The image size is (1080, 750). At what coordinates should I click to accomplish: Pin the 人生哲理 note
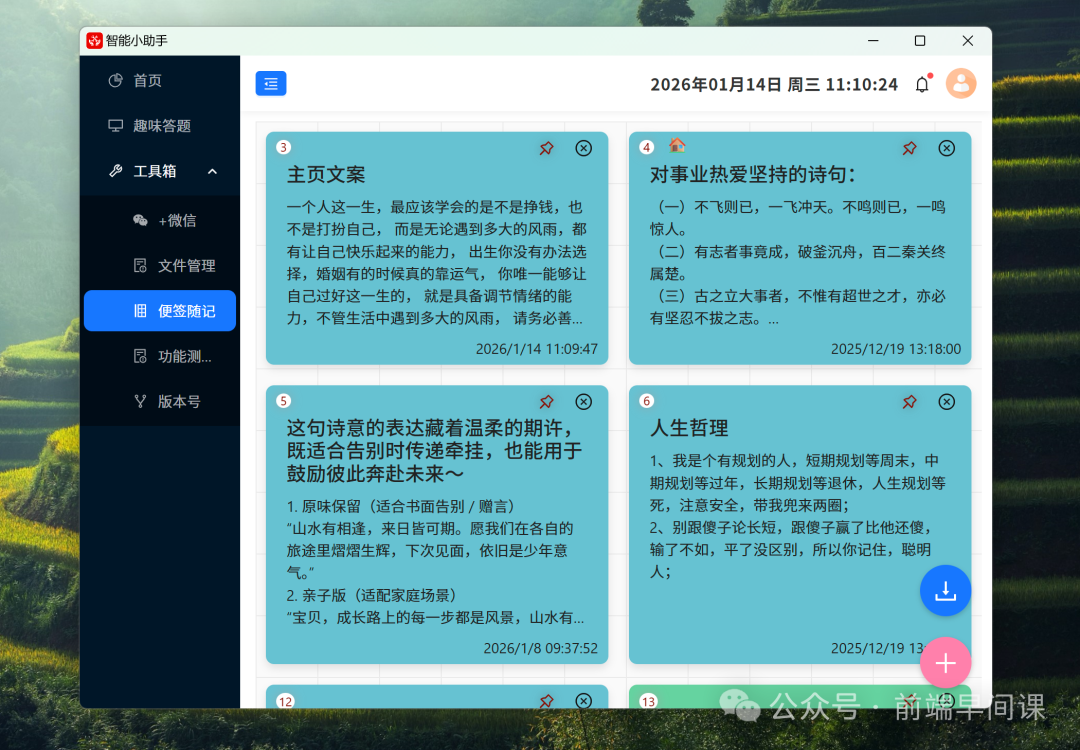[909, 402]
